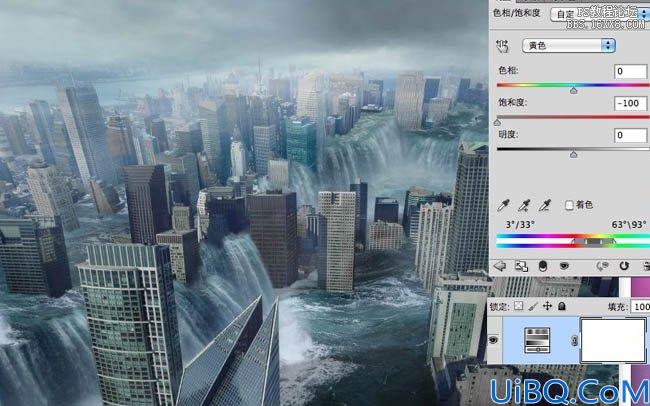Open the 自定 preset dropdown
This screenshot has height=406, width=650.
click(599, 15)
